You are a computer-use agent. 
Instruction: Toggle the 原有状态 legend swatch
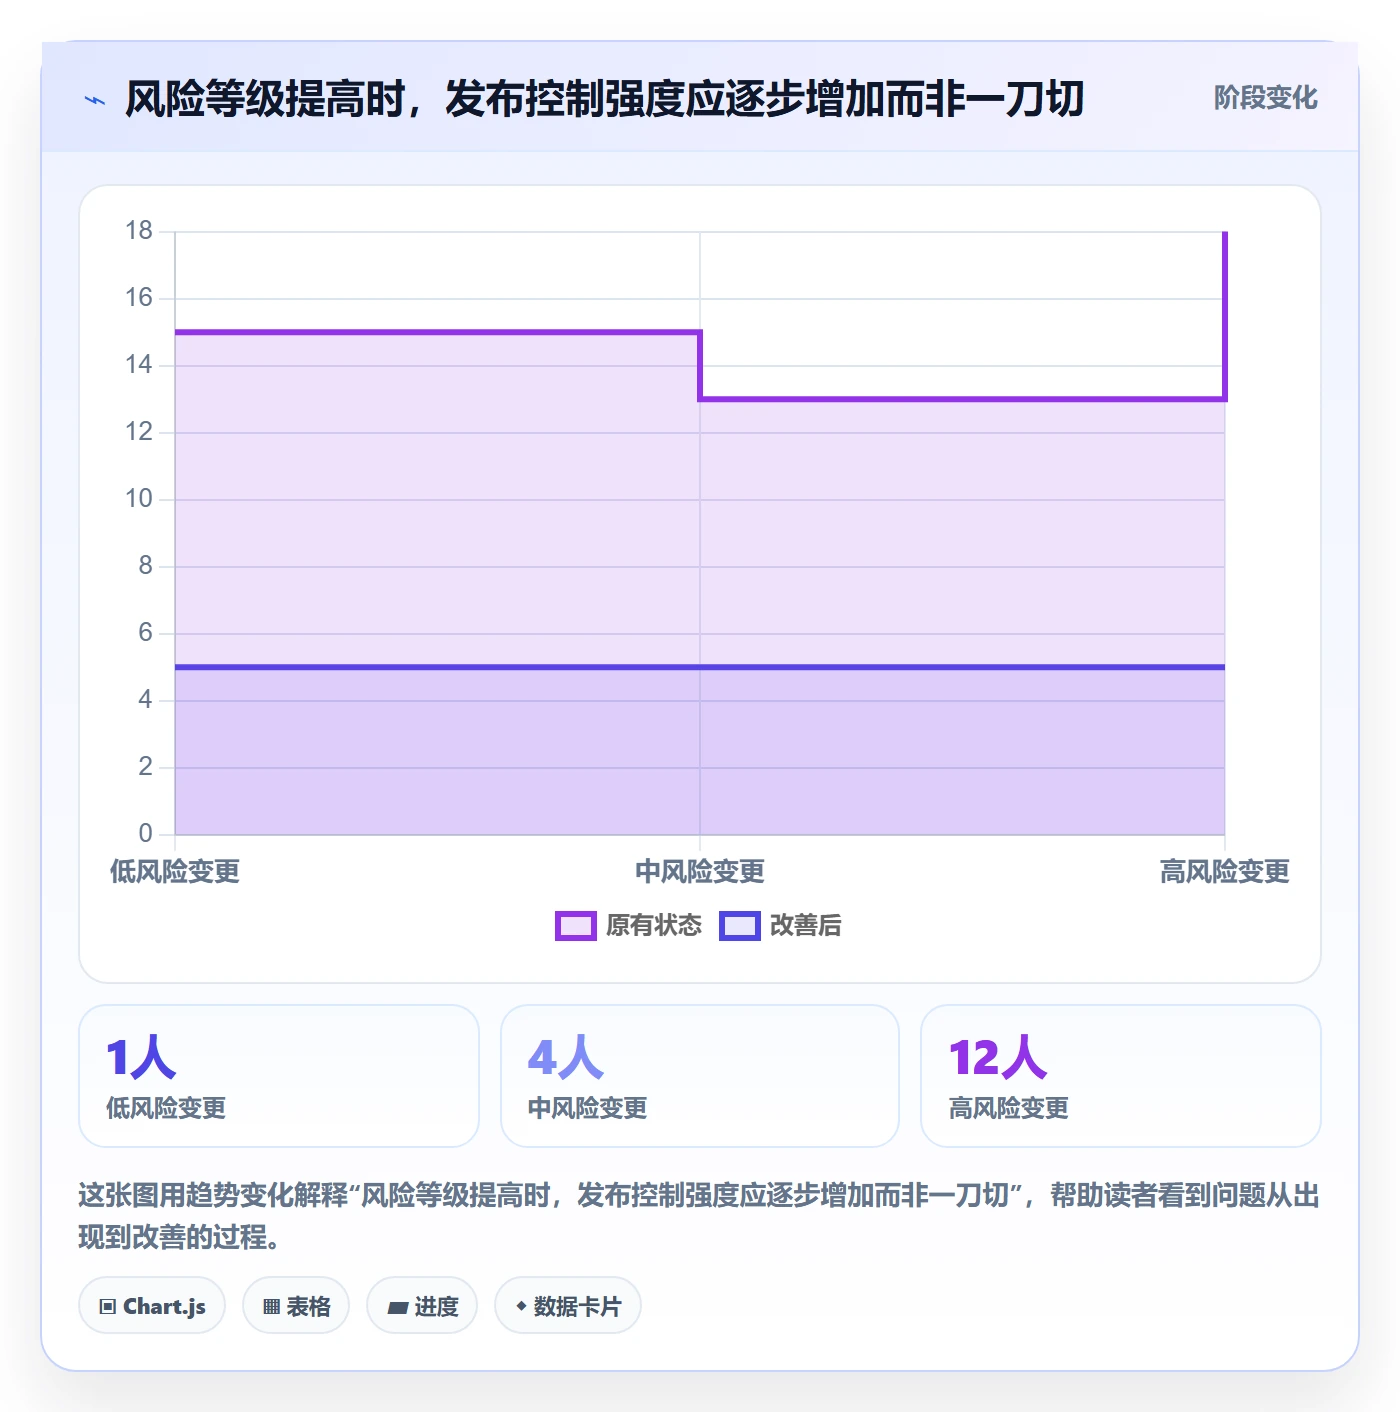576,926
